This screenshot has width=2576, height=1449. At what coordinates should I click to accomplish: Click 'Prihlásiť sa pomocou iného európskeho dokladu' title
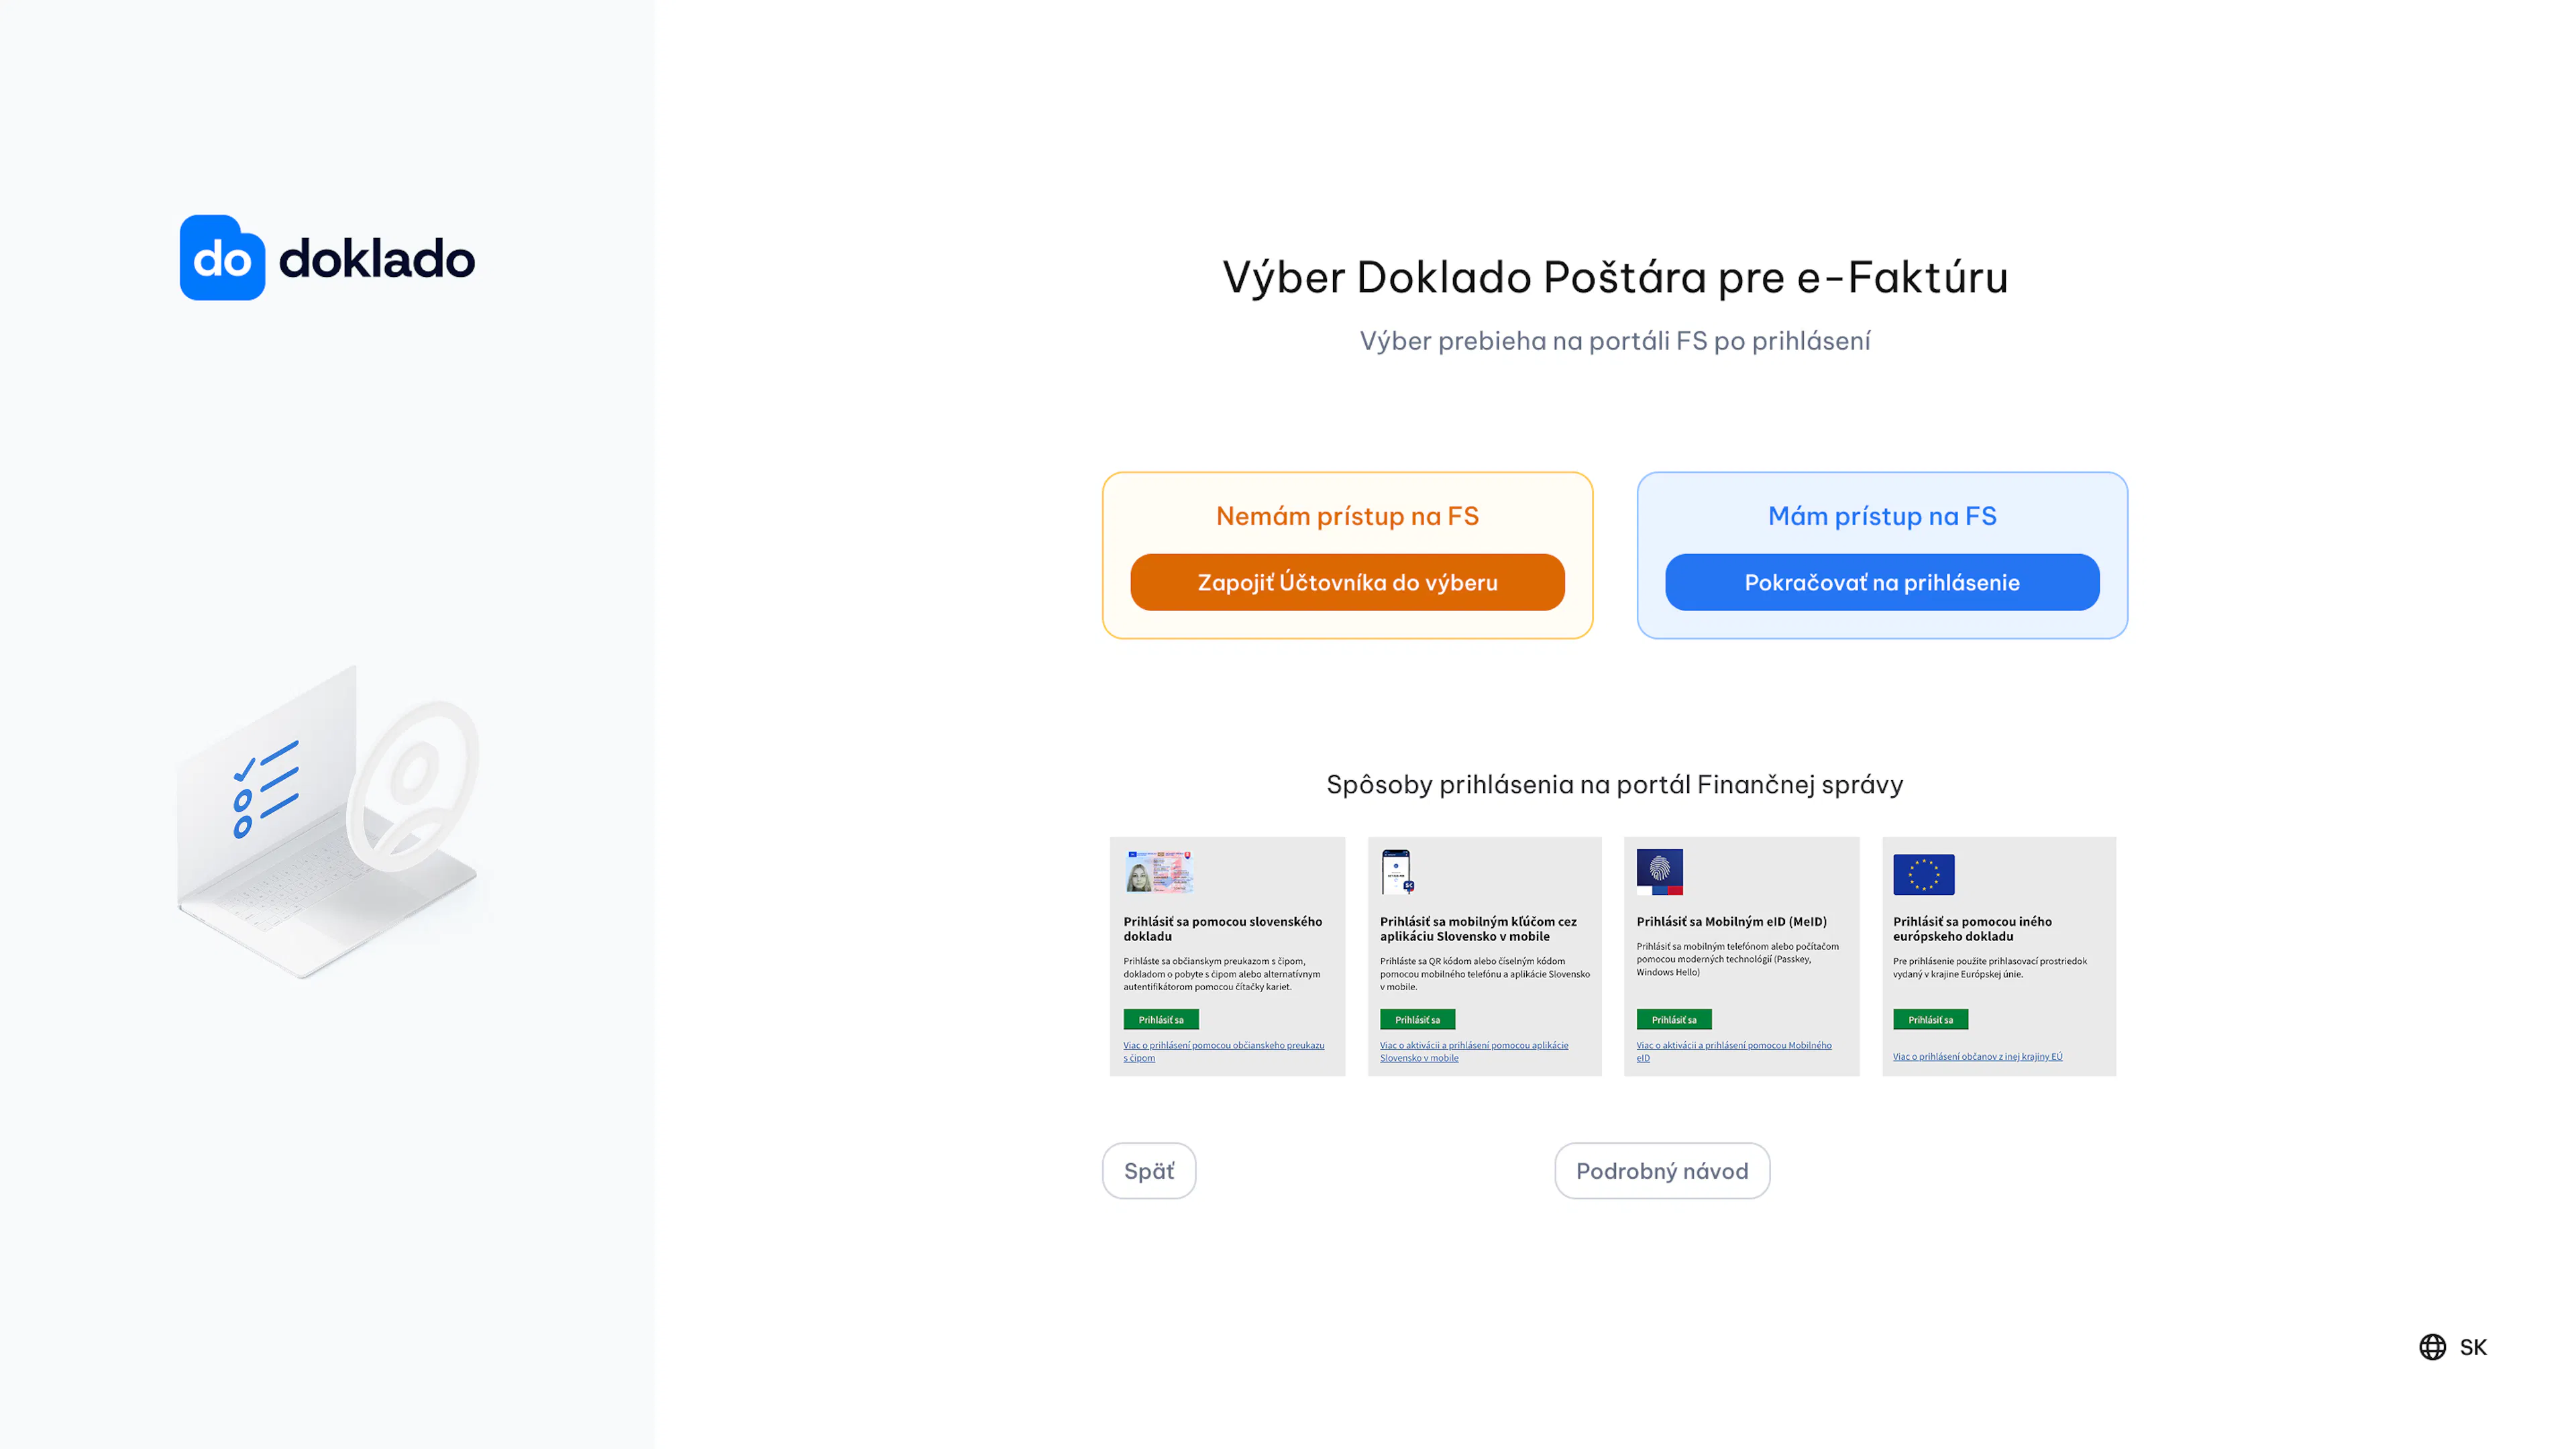(x=1972, y=929)
